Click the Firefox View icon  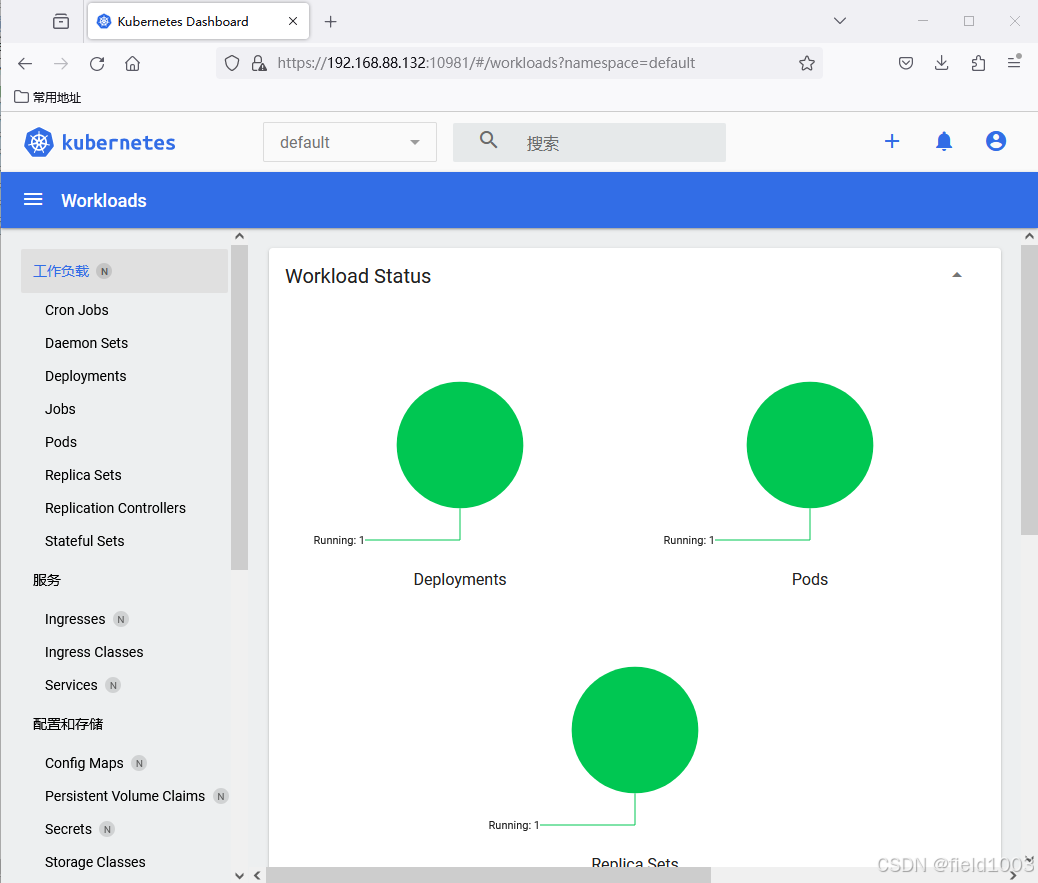click(61, 21)
